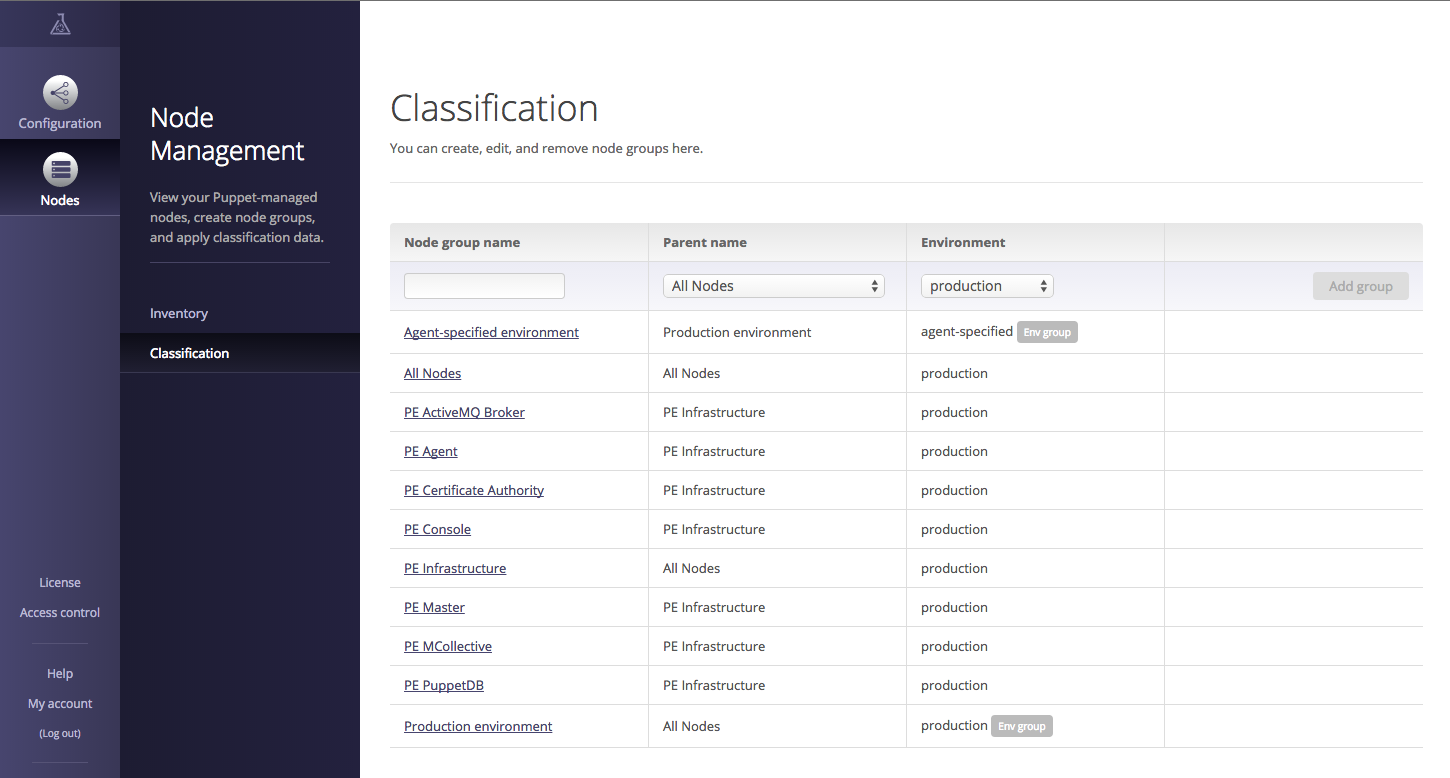Open the Production environment group
The width and height of the screenshot is (1450, 778).
point(477,726)
